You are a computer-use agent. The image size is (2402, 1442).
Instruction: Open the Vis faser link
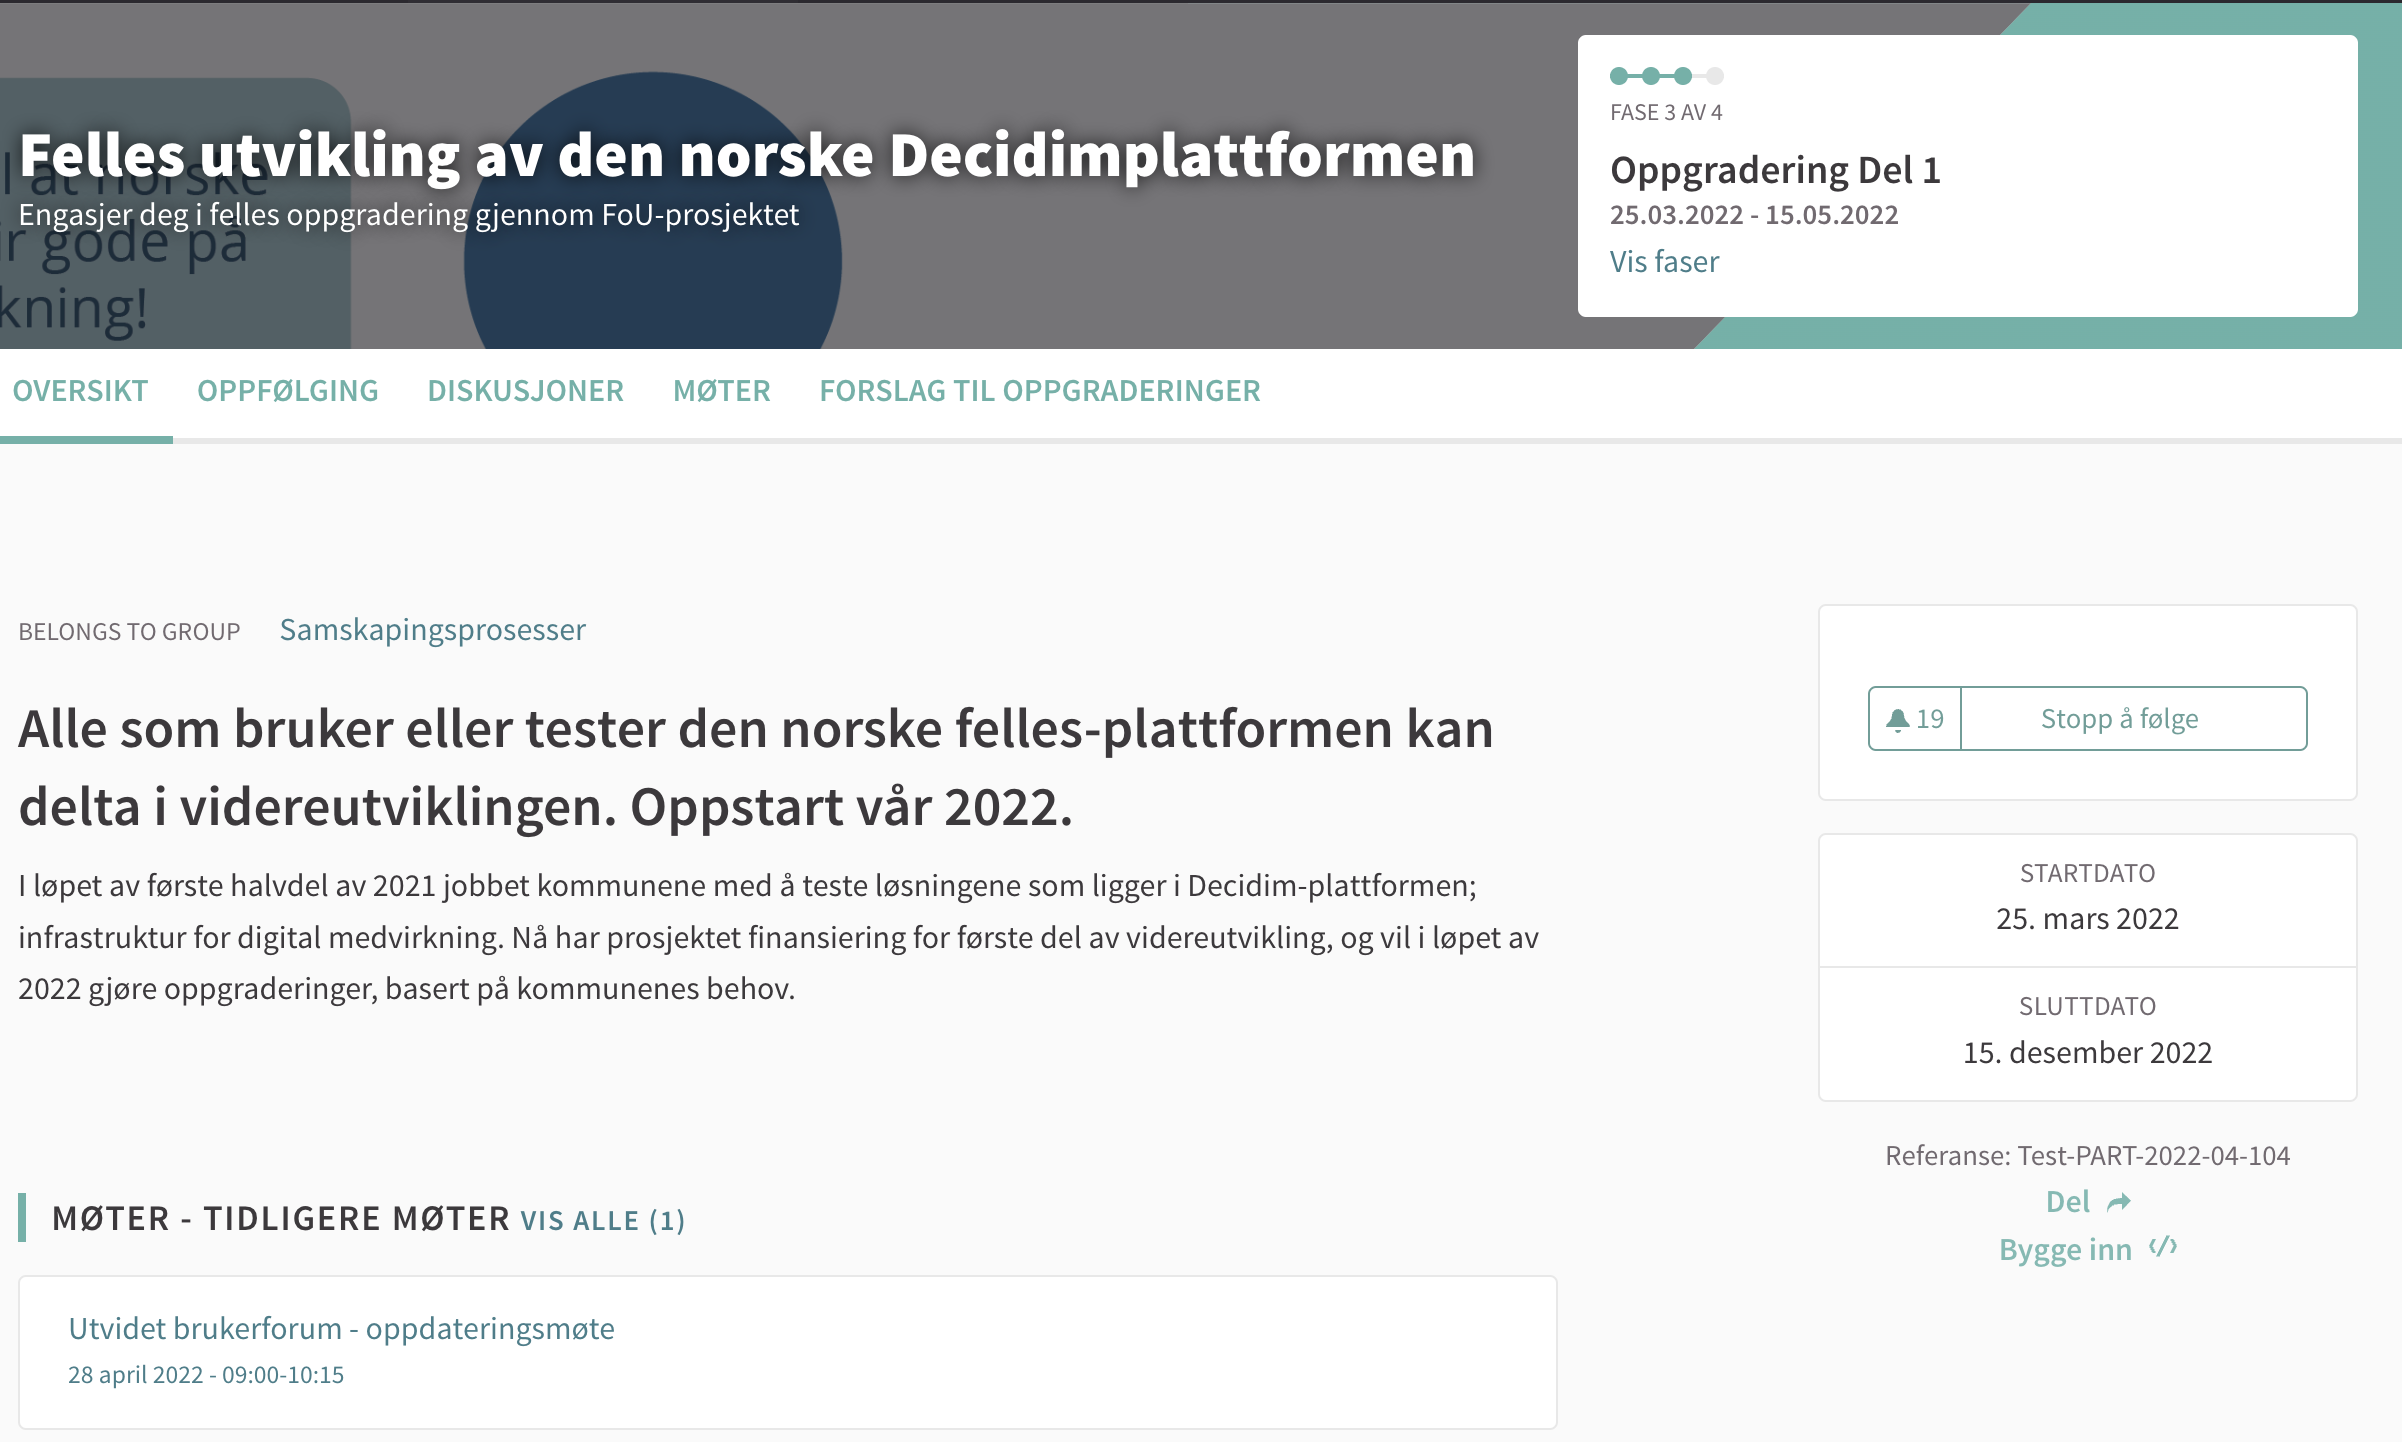1664,261
